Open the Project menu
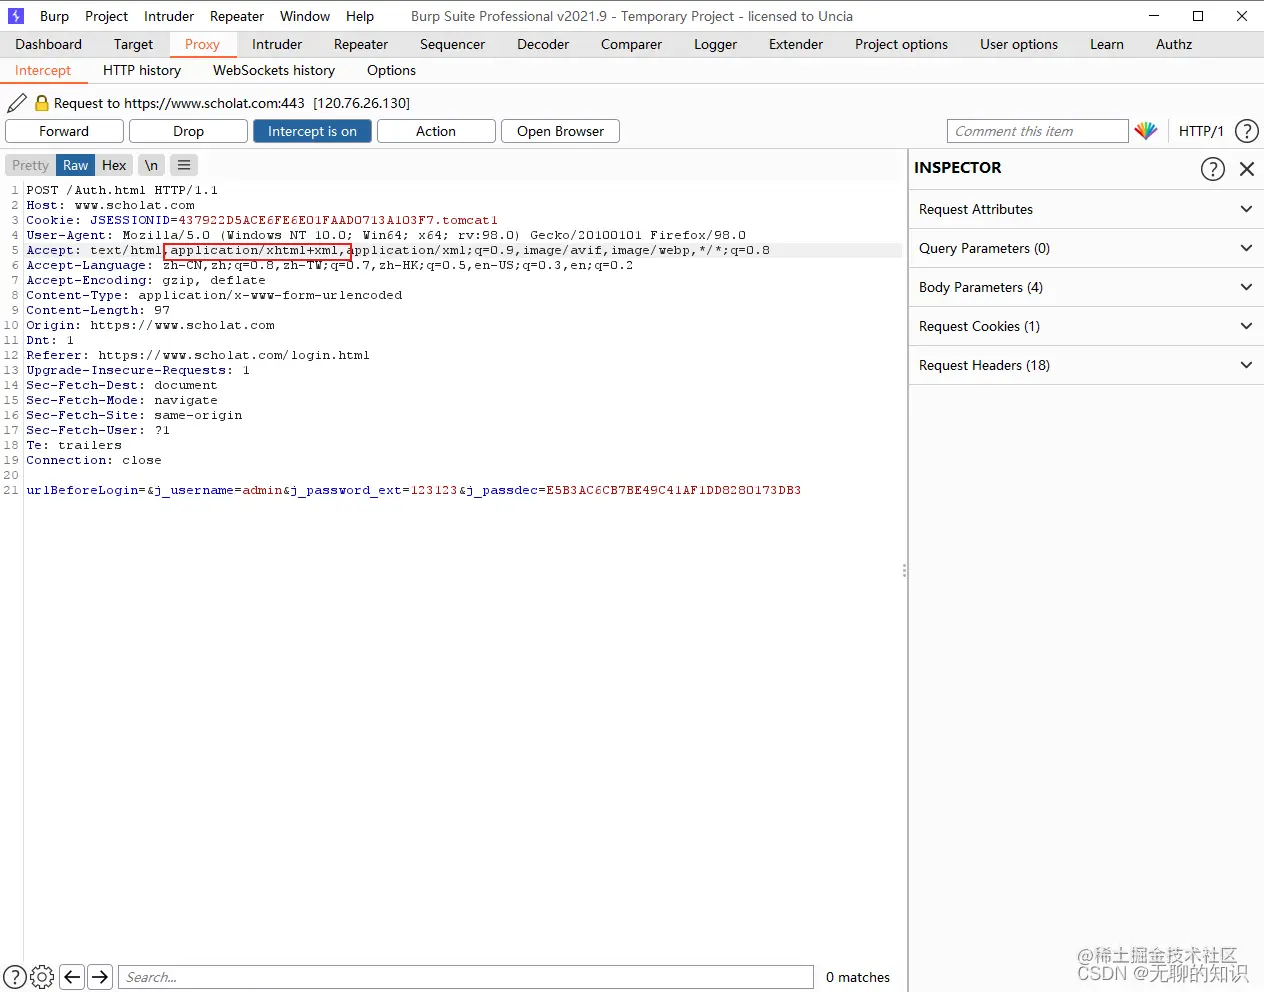Viewport: 1264px width, 992px height. click(x=106, y=16)
